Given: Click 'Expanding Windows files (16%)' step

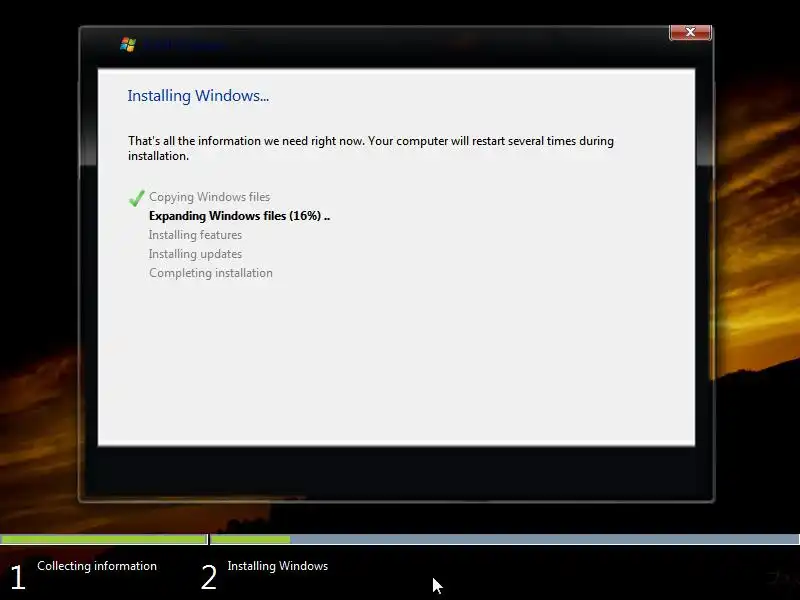Looking at the screenshot, I should [239, 216].
